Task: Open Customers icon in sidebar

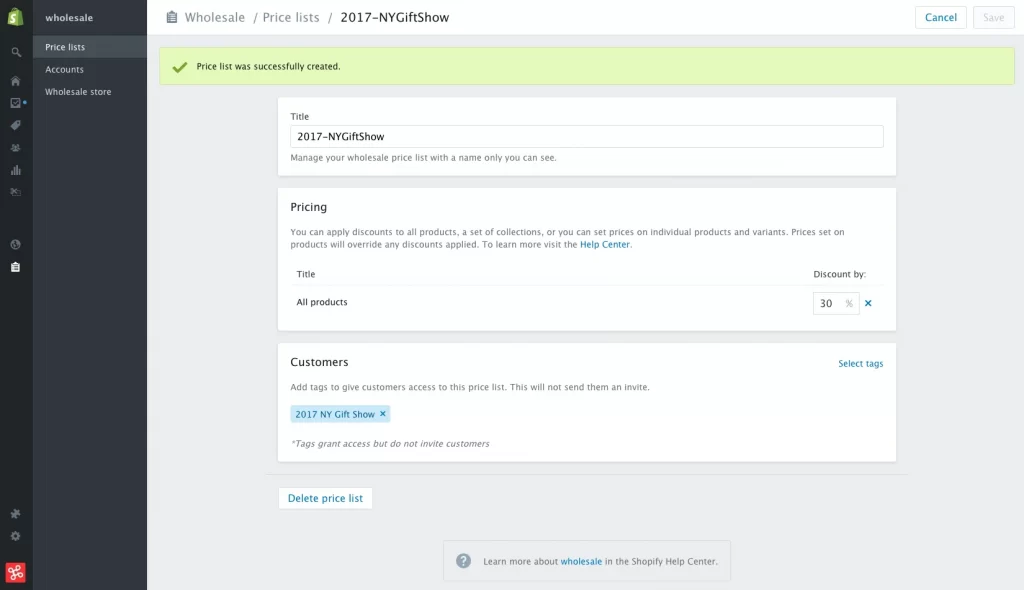Action: click(x=16, y=147)
